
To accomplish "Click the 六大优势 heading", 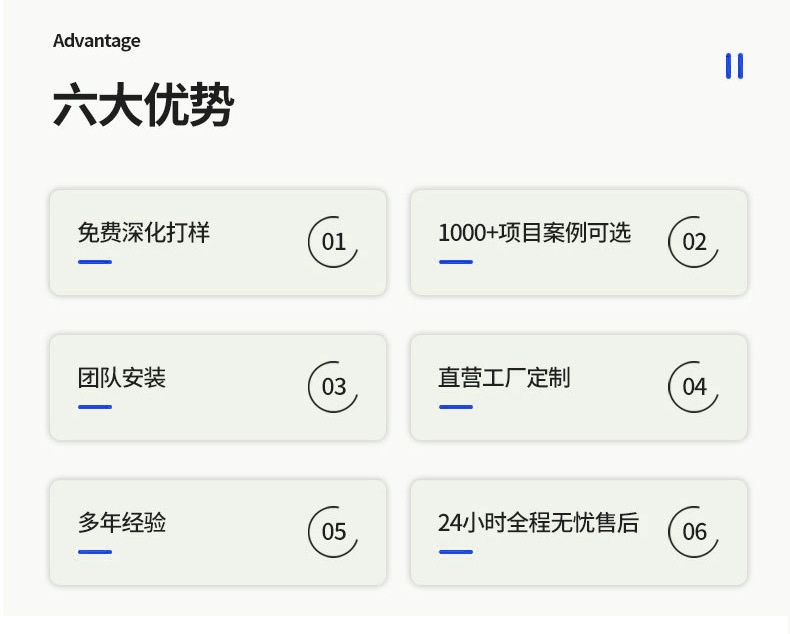I will (x=143, y=105).
